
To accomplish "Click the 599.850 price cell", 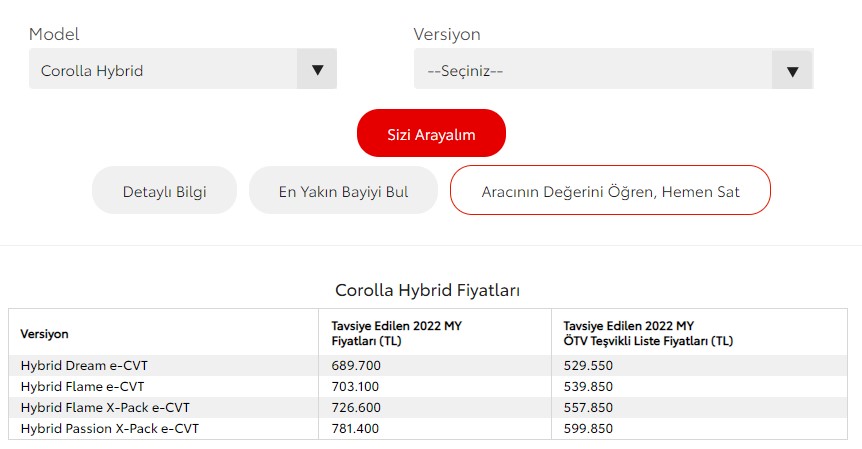I will [588, 428].
